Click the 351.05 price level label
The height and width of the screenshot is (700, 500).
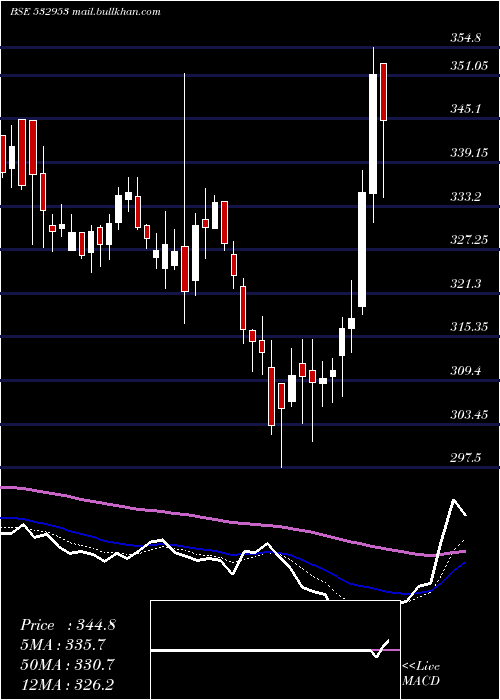469,66
